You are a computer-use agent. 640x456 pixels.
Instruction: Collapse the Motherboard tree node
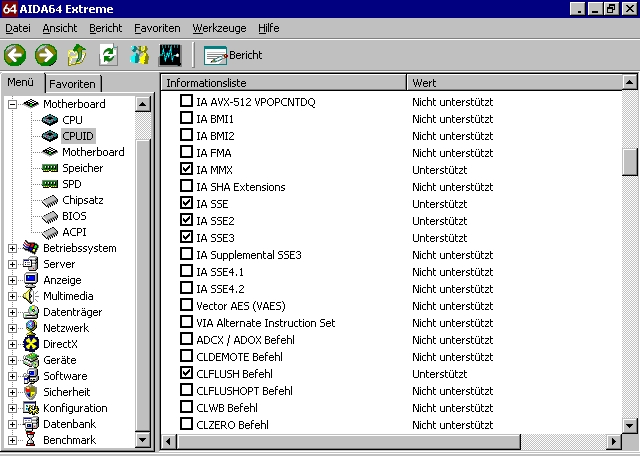point(12,104)
